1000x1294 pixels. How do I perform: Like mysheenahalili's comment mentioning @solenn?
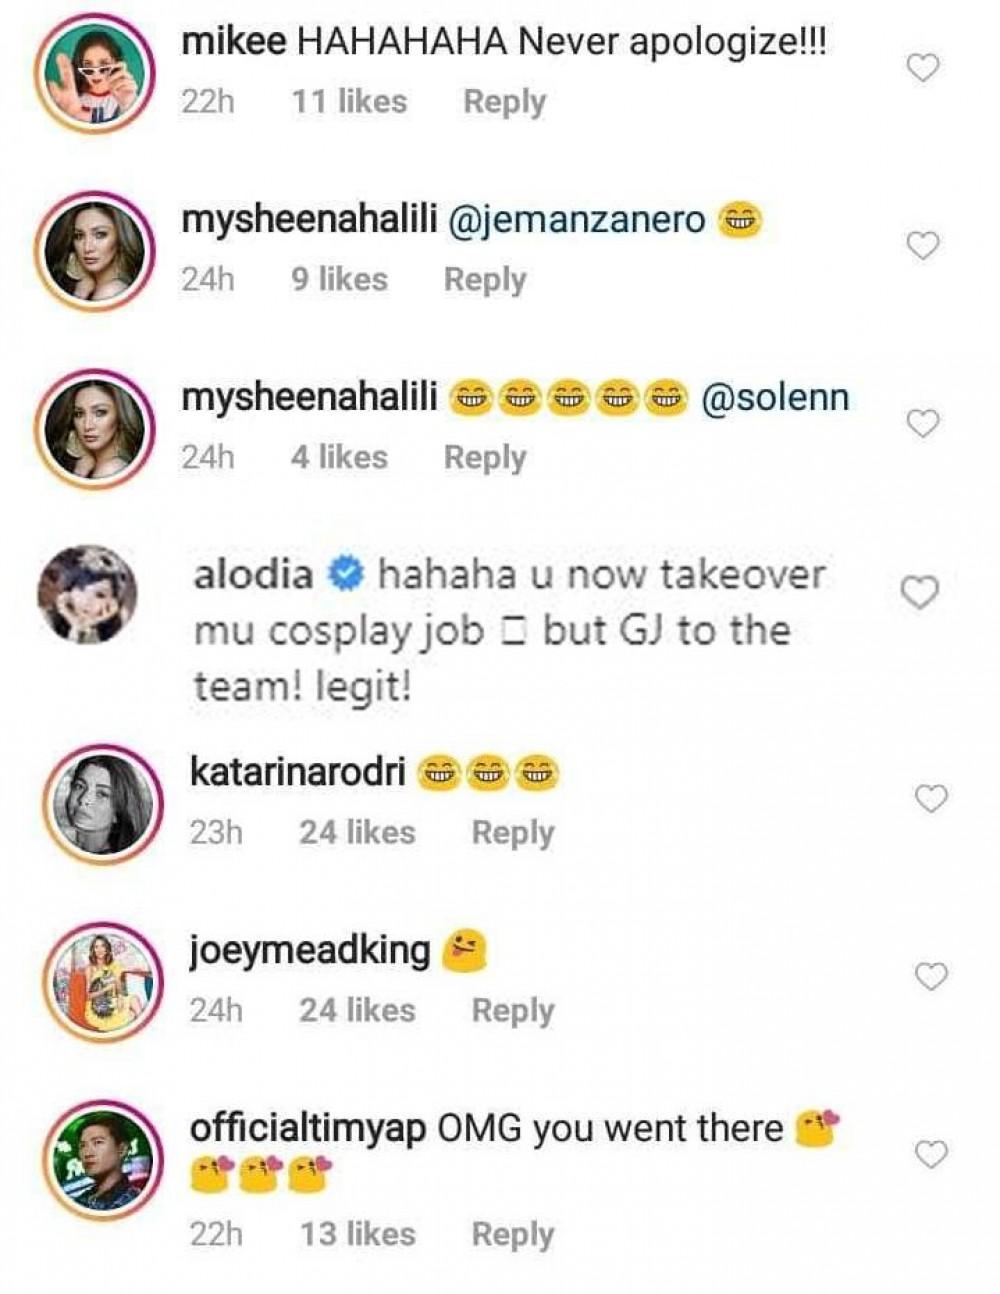point(922,424)
